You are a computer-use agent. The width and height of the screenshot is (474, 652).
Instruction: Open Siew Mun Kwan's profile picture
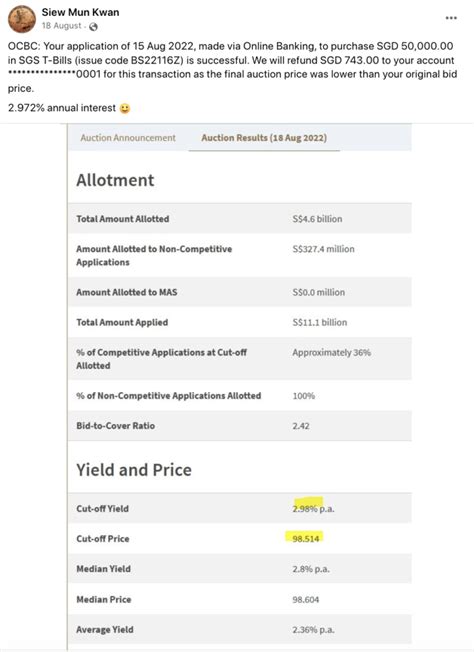(x=22, y=19)
